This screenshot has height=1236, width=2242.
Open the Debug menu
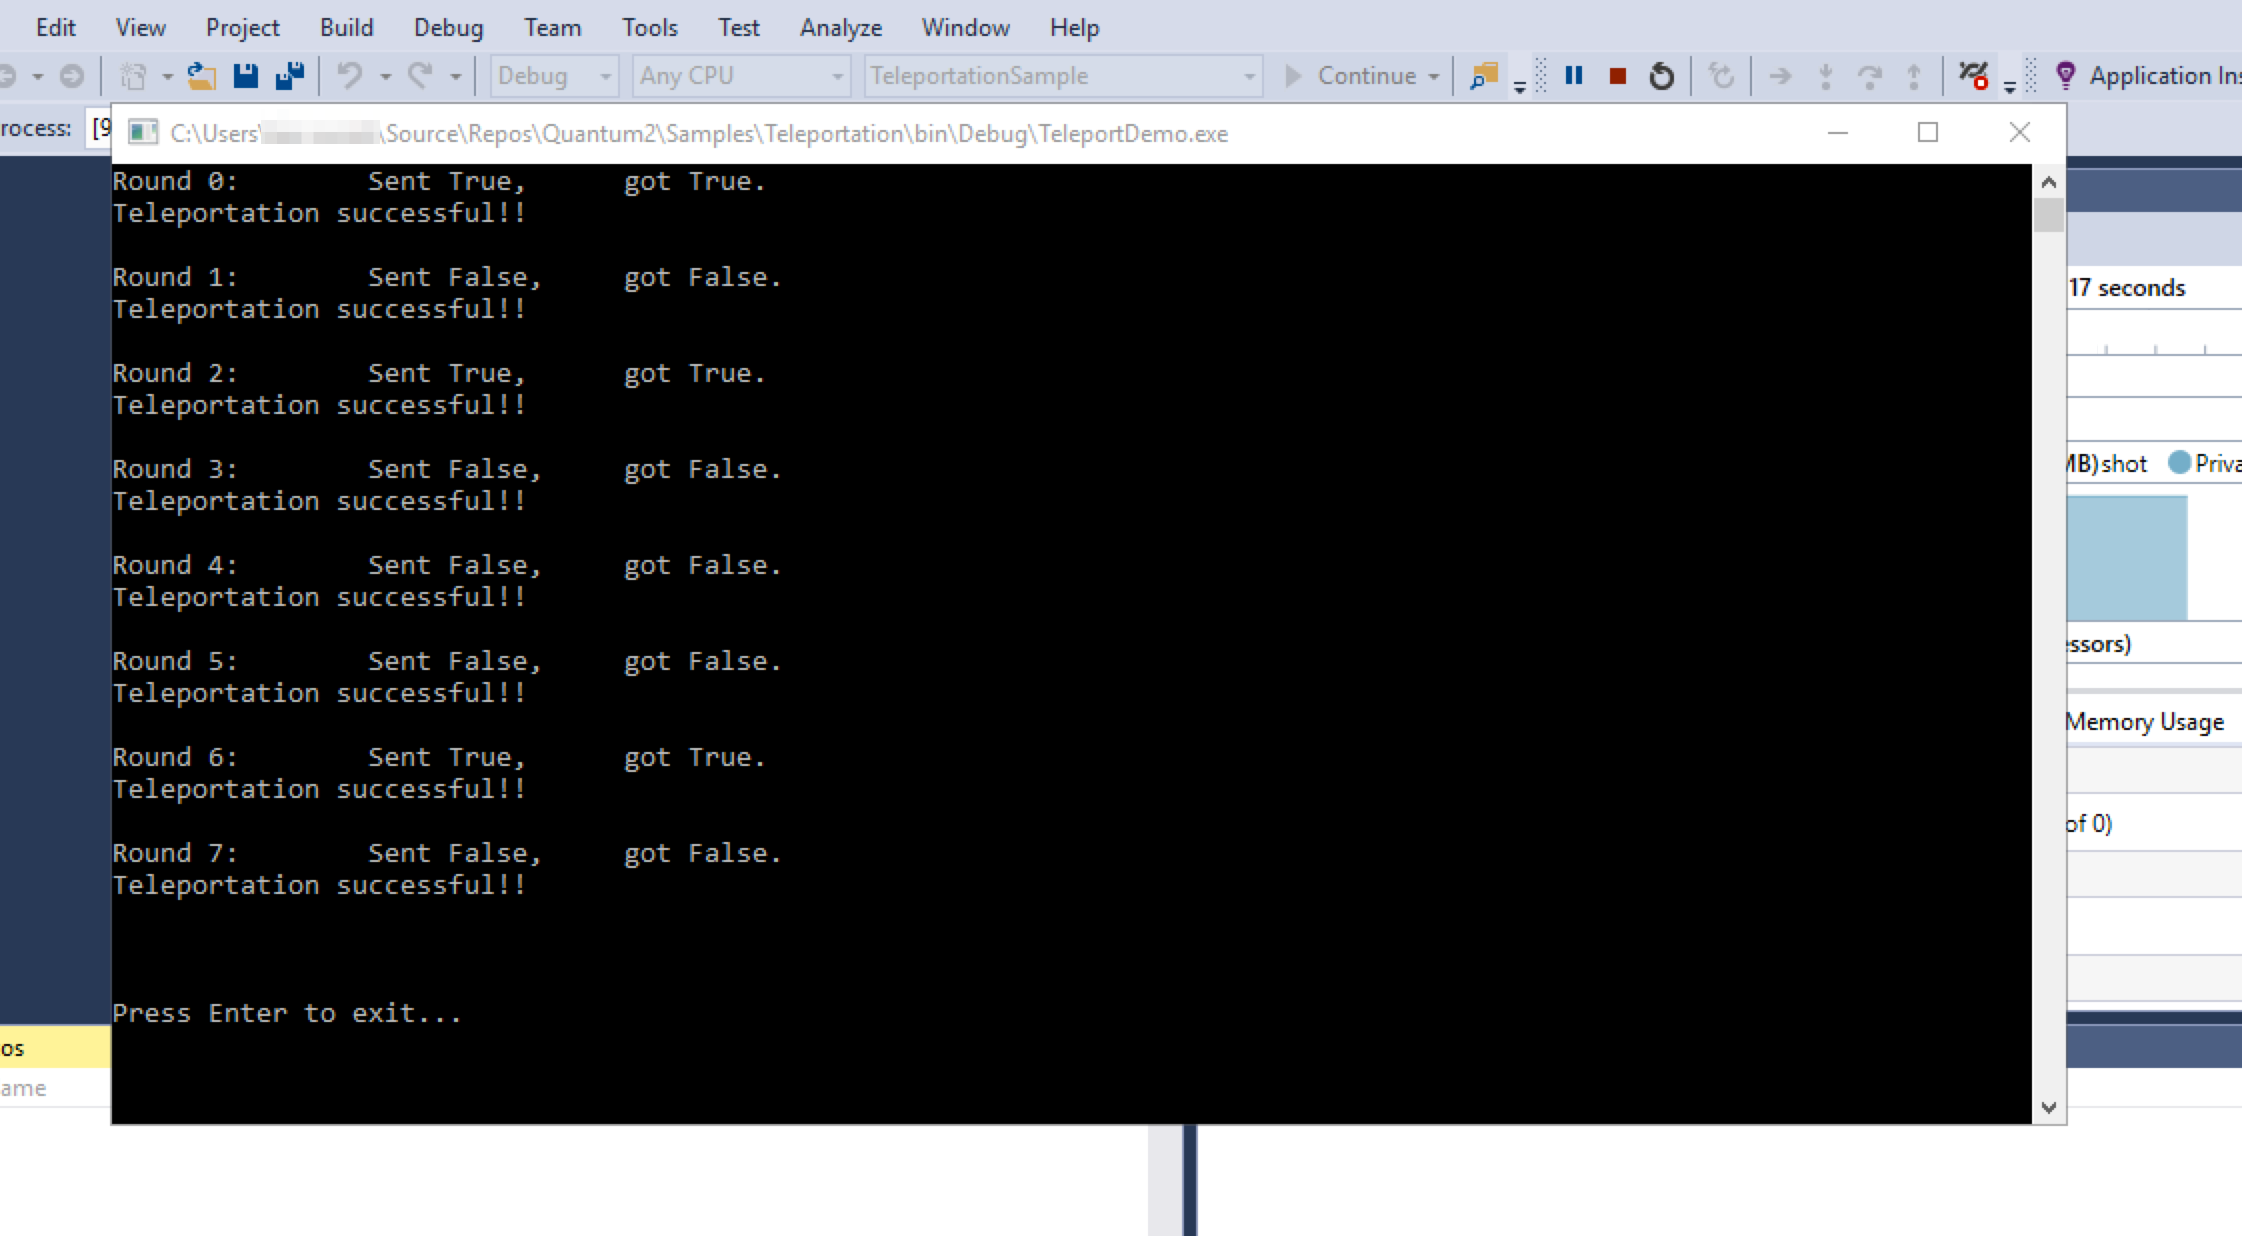[448, 27]
